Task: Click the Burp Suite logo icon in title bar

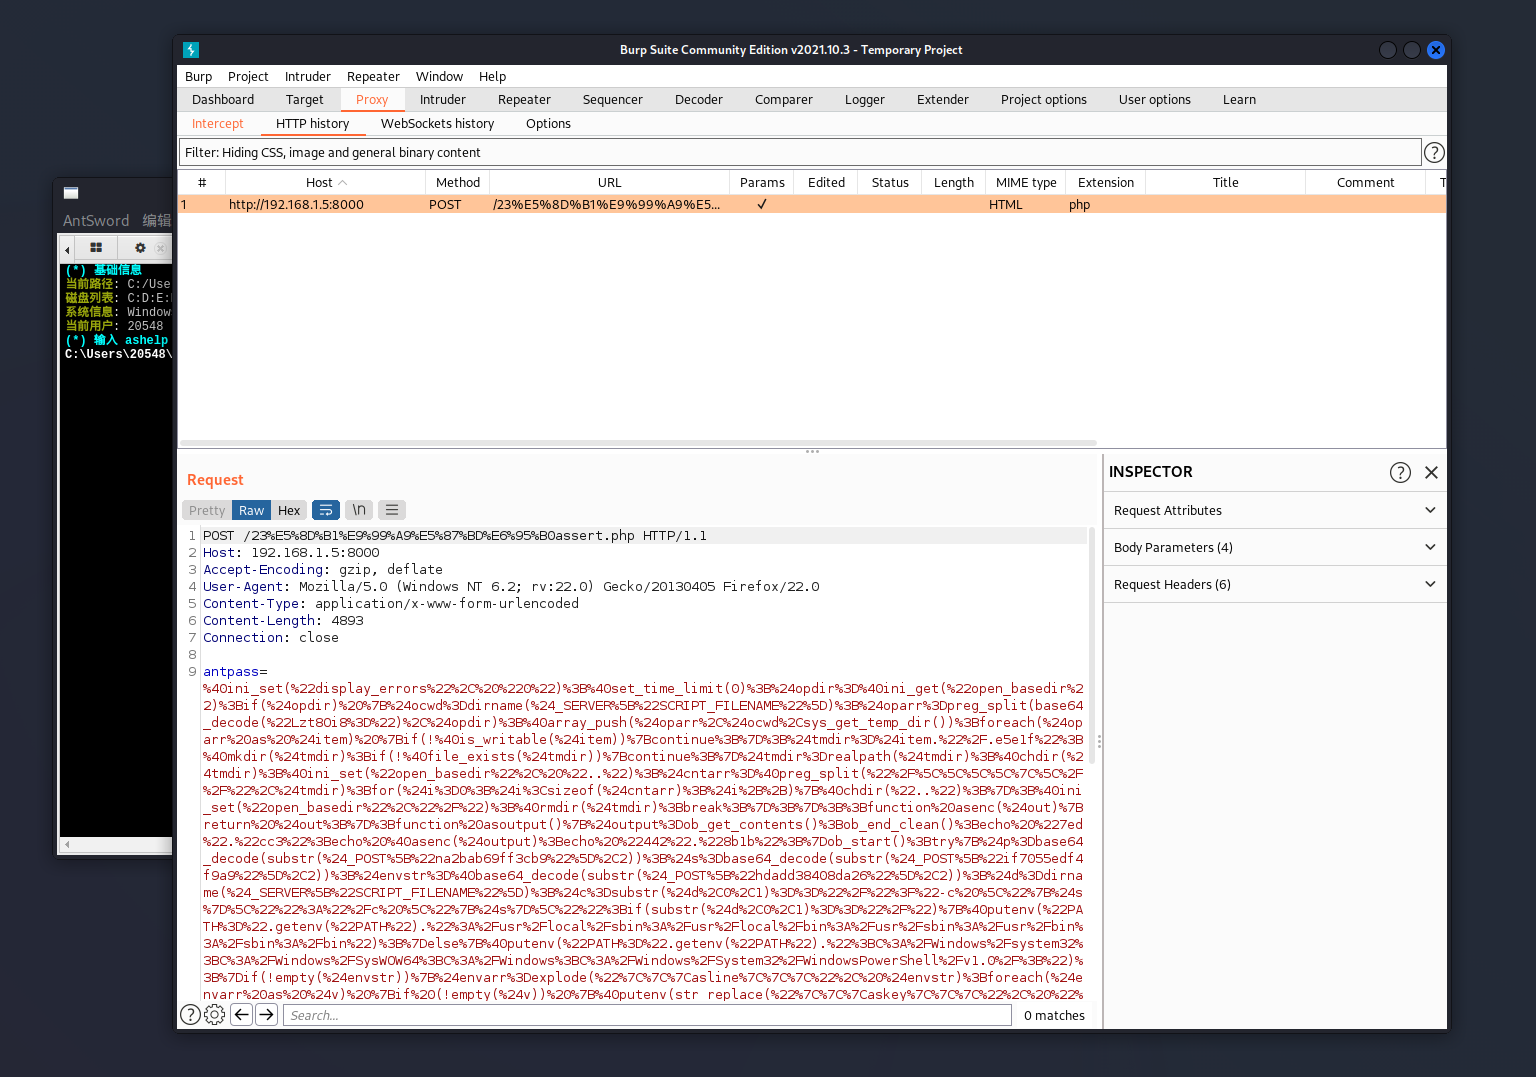Action: pyautogui.click(x=191, y=50)
